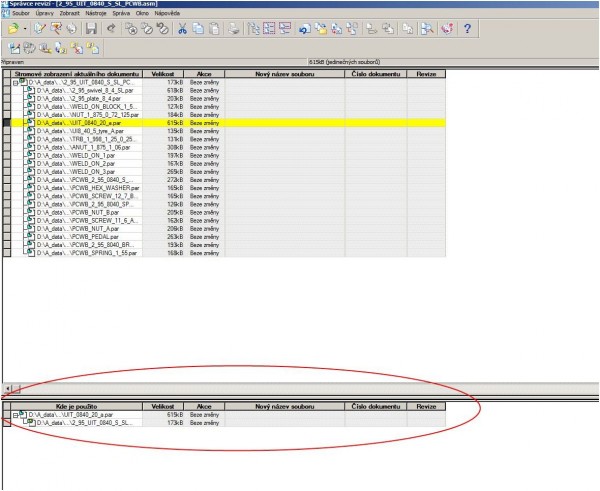Open dropdown arrow next to Open icon
This screenshot has height=491, width=600.
point(26,30)
